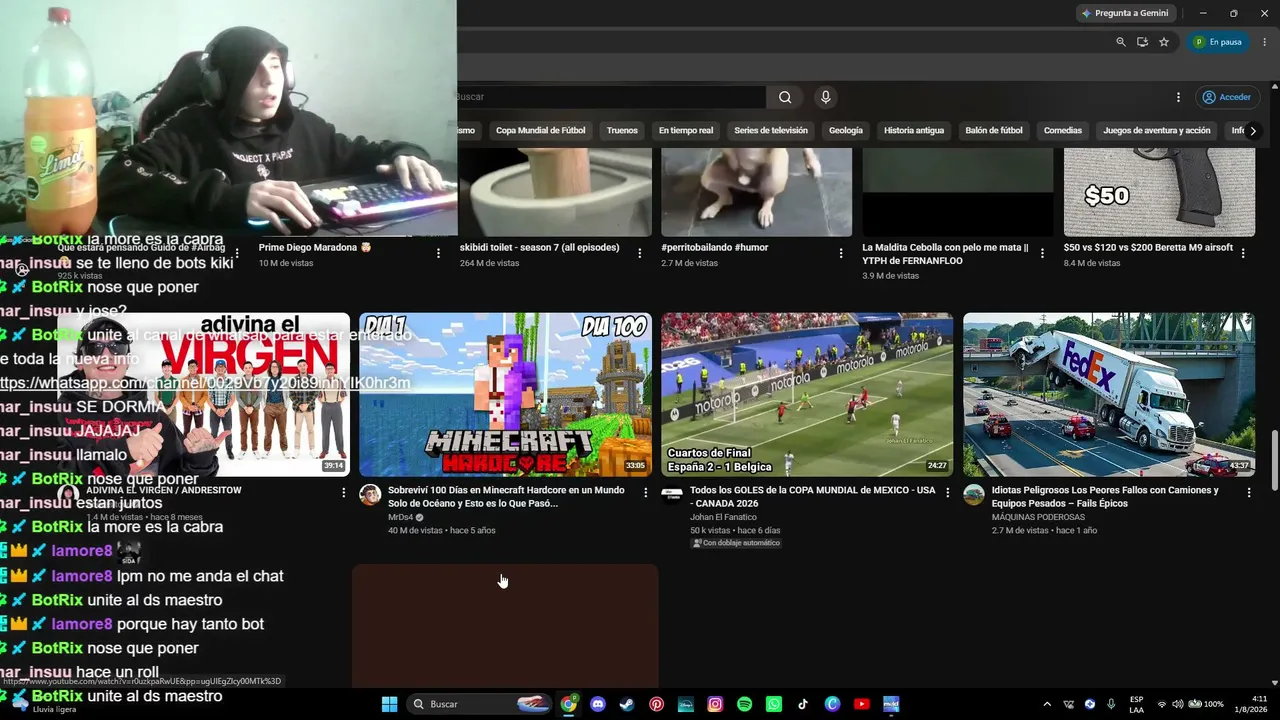Click the Johan El Fanatico channel avatar

click(x=672, y=495)
